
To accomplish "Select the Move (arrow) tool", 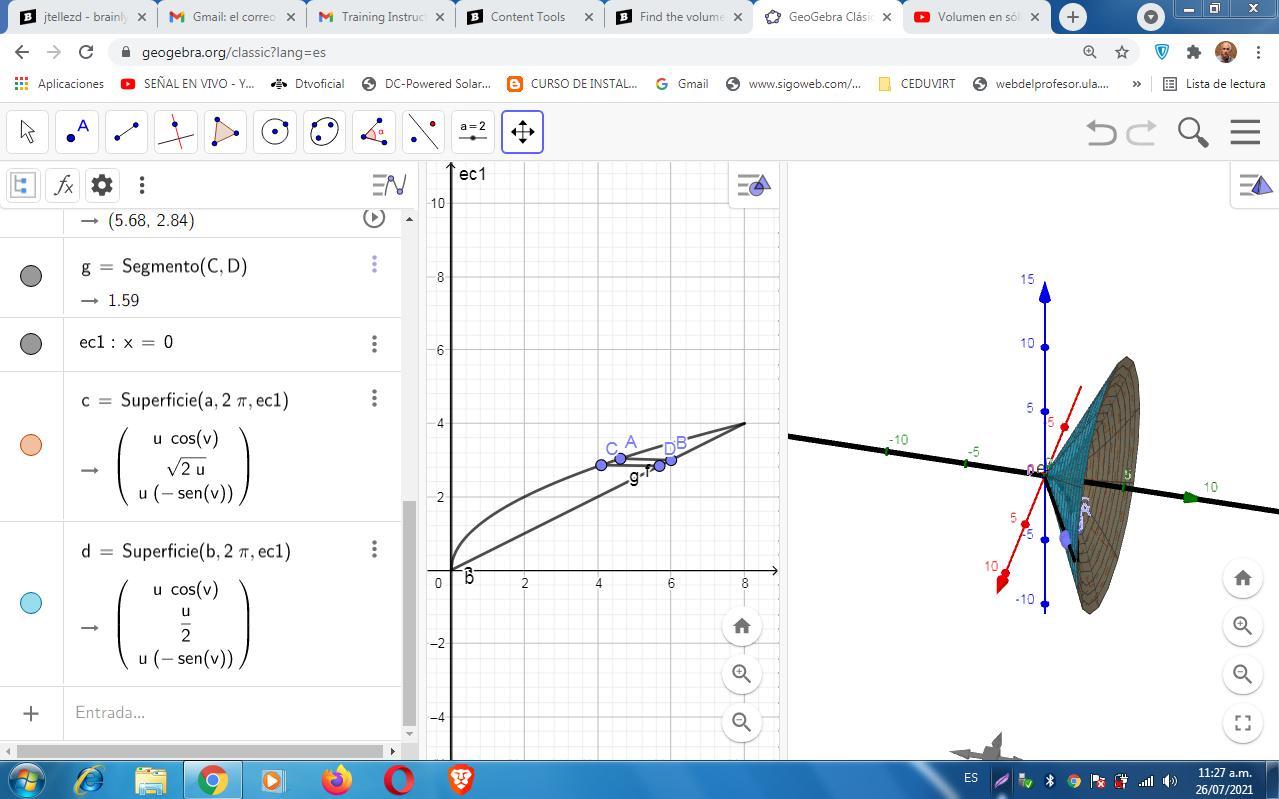I will [x=27, y=132].
